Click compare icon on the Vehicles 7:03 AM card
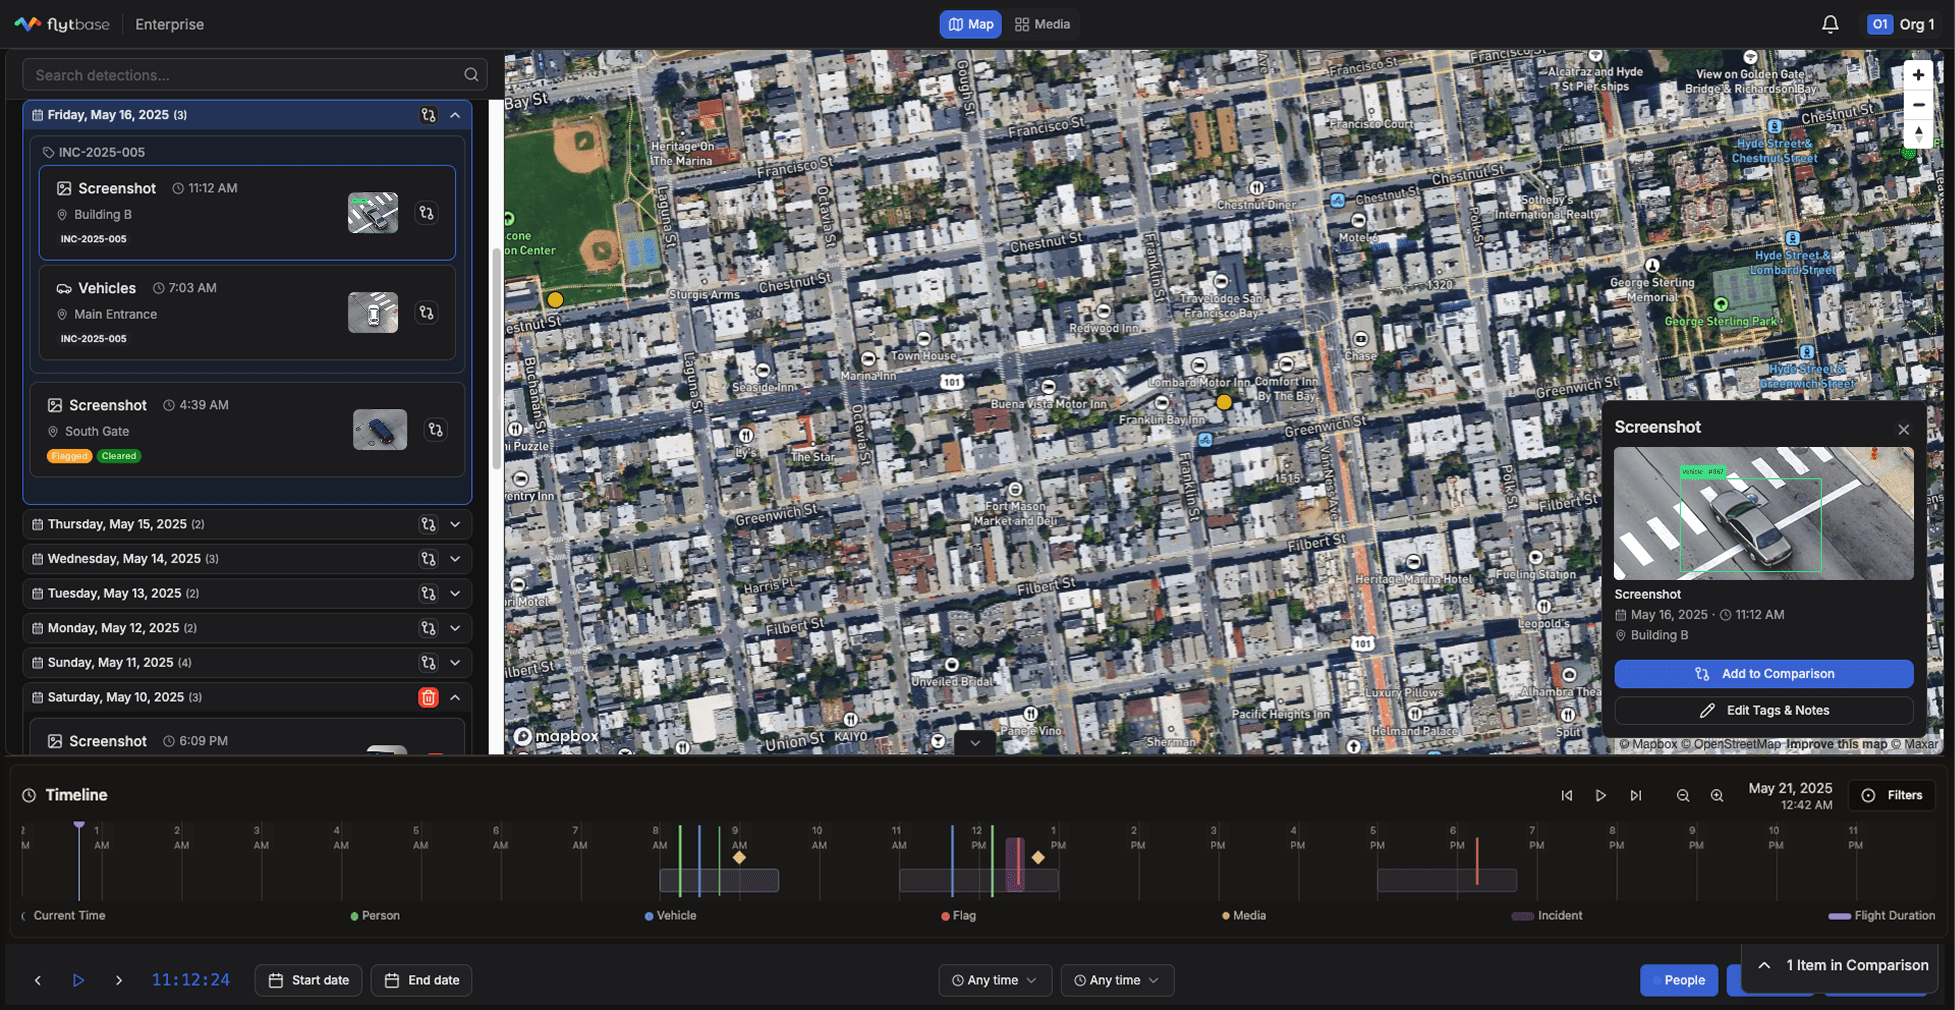 point(427,313)
